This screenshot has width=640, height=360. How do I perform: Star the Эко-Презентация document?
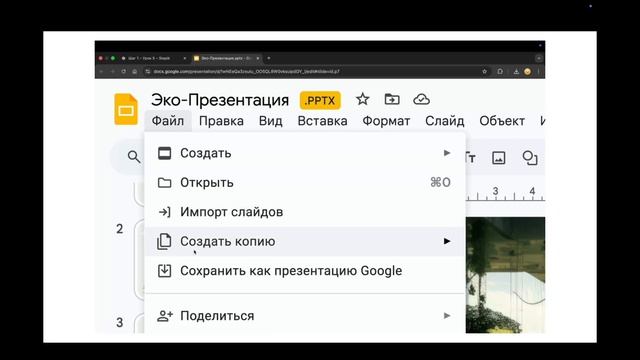pos(362,99)
